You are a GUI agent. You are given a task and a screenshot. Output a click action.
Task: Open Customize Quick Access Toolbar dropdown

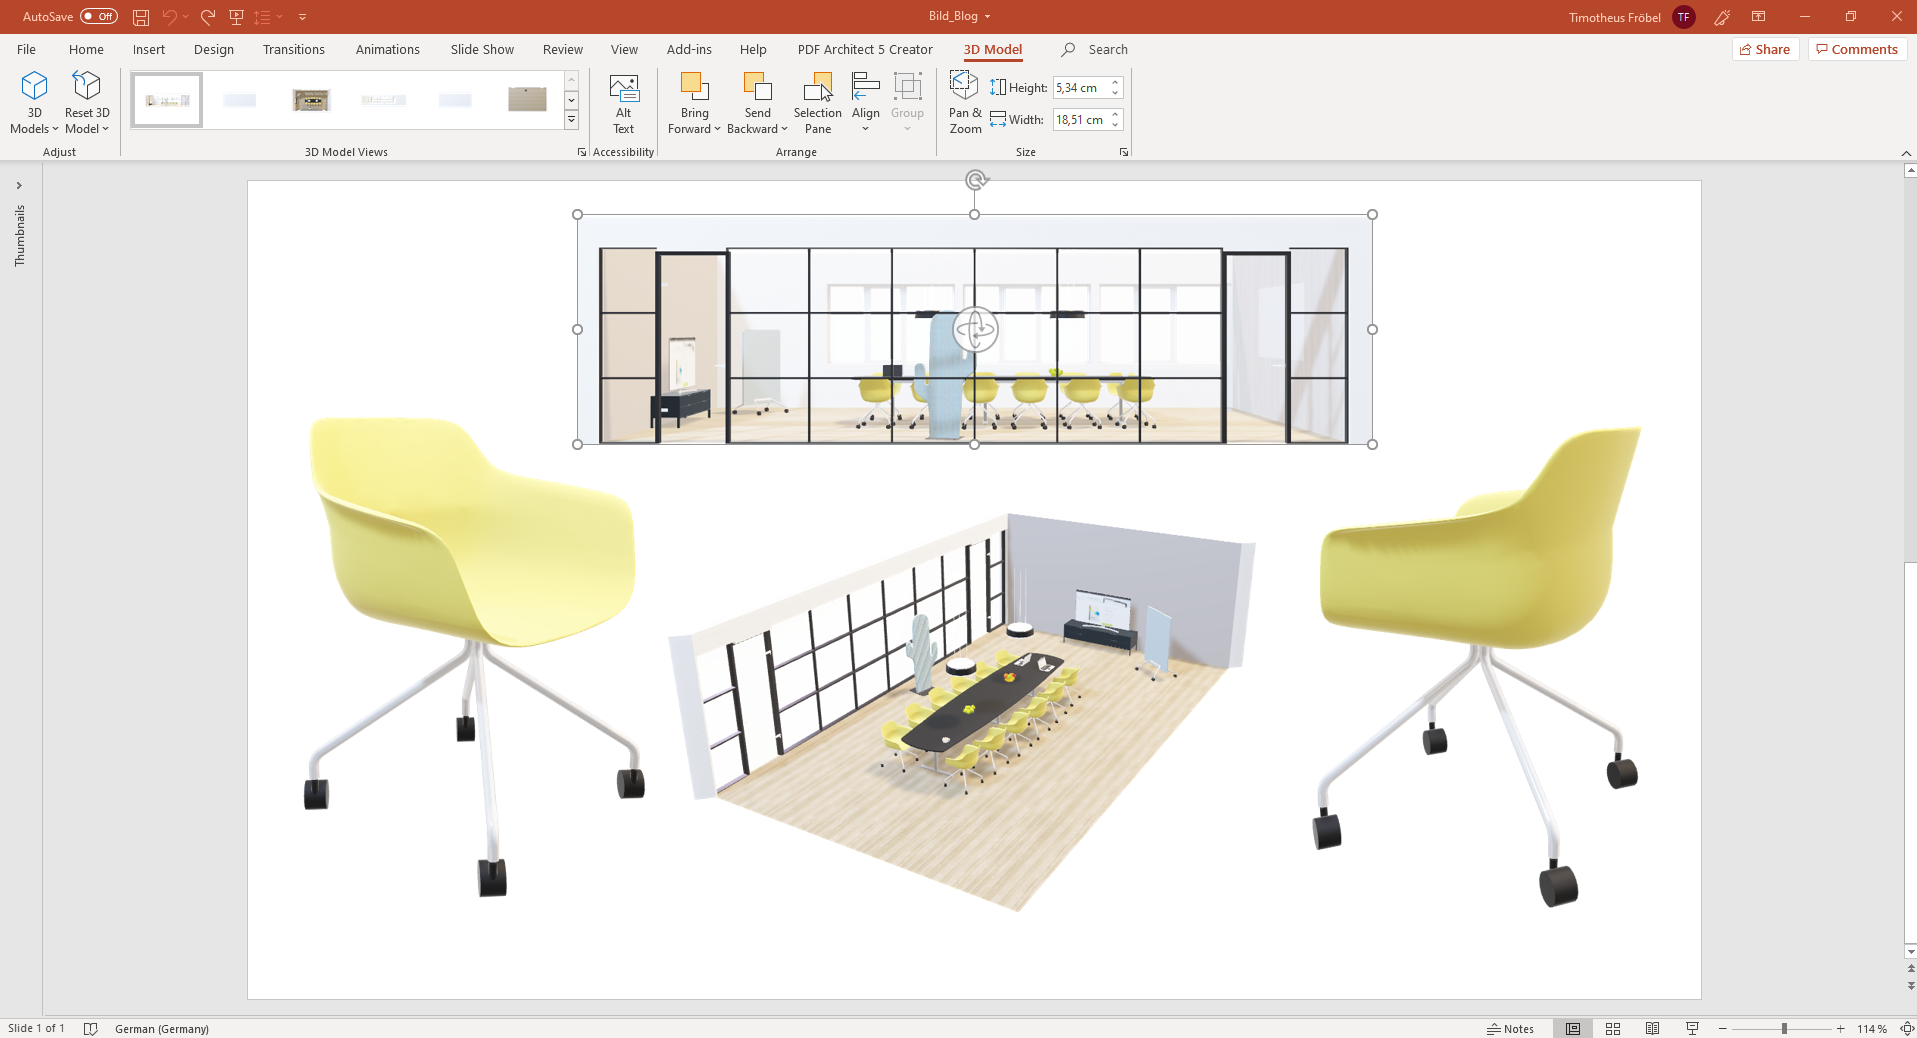pyautogui.click(x=302, y=17)
